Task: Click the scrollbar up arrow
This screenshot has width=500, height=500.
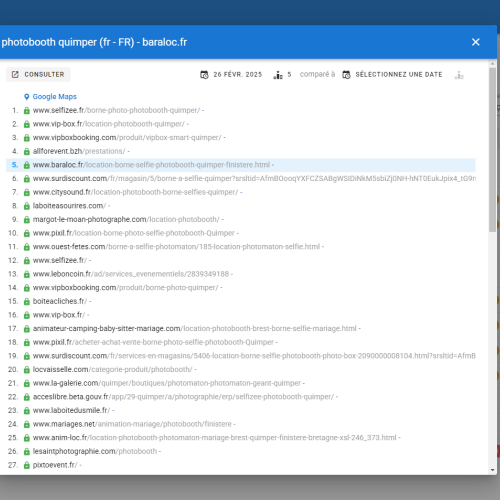Action: coord(493,63)
